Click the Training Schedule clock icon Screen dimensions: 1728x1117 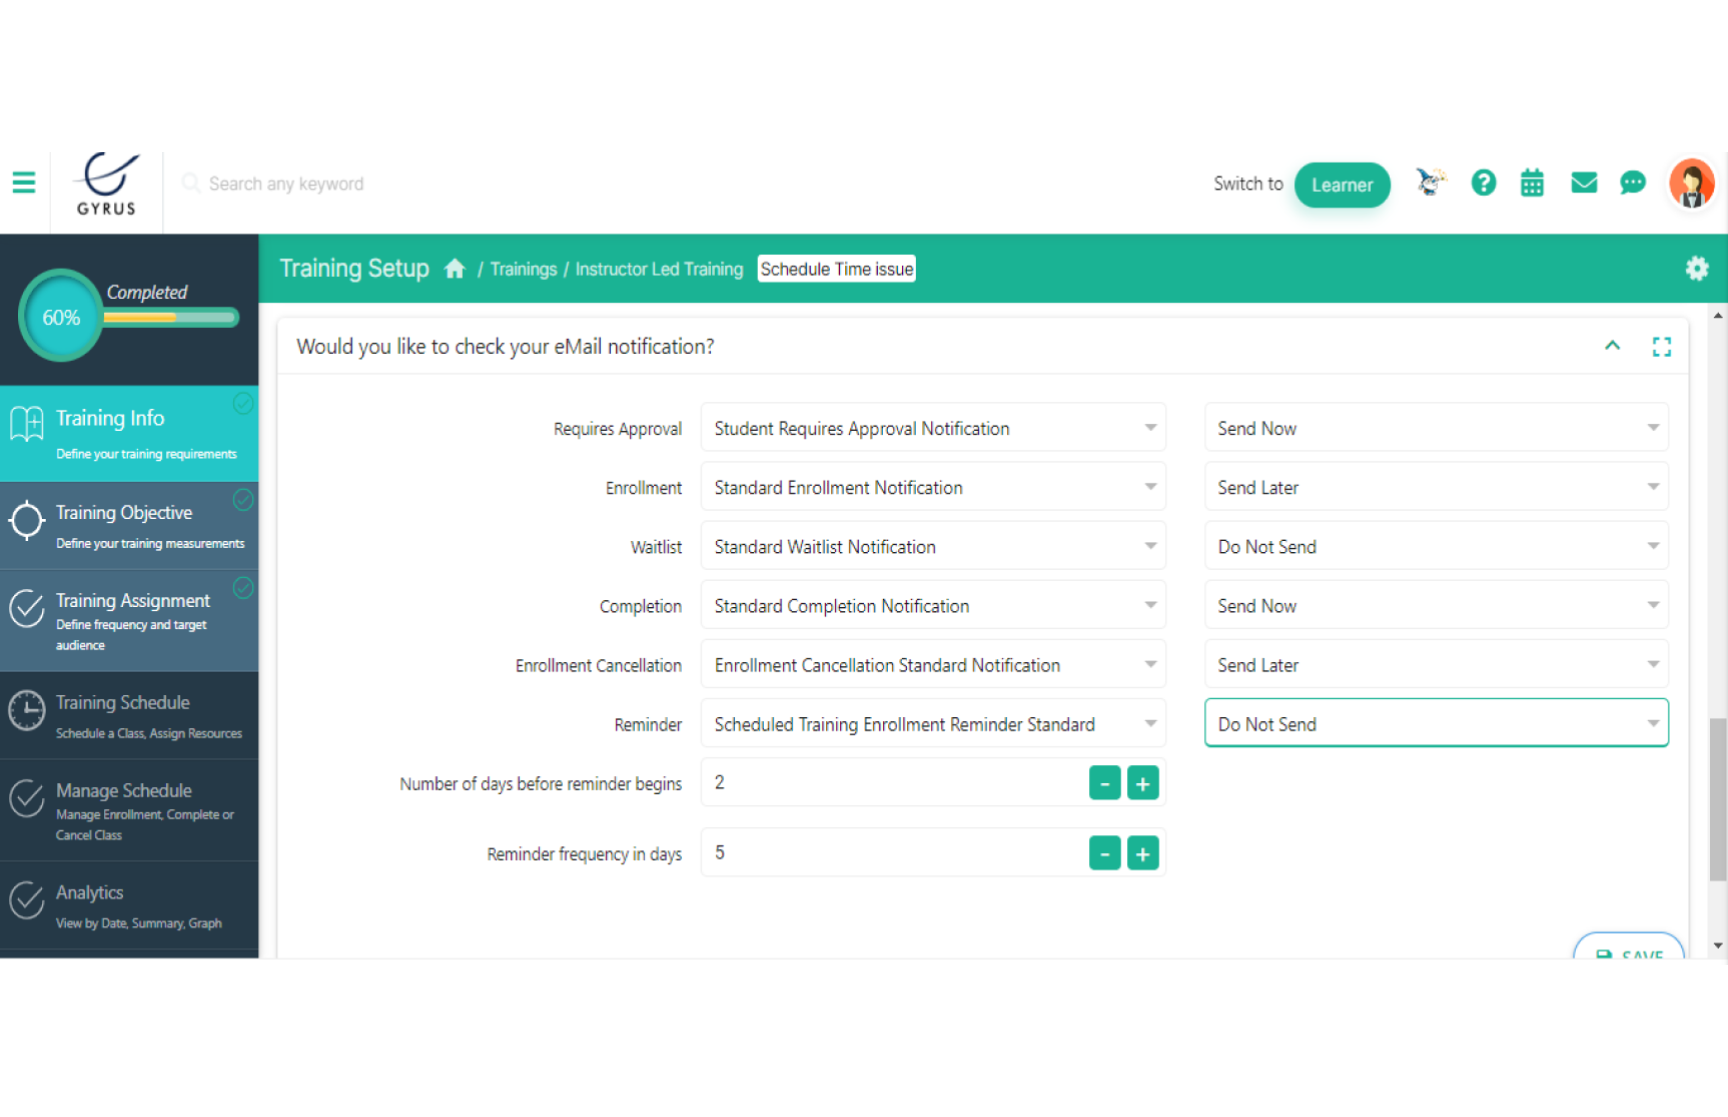(27, 711)
